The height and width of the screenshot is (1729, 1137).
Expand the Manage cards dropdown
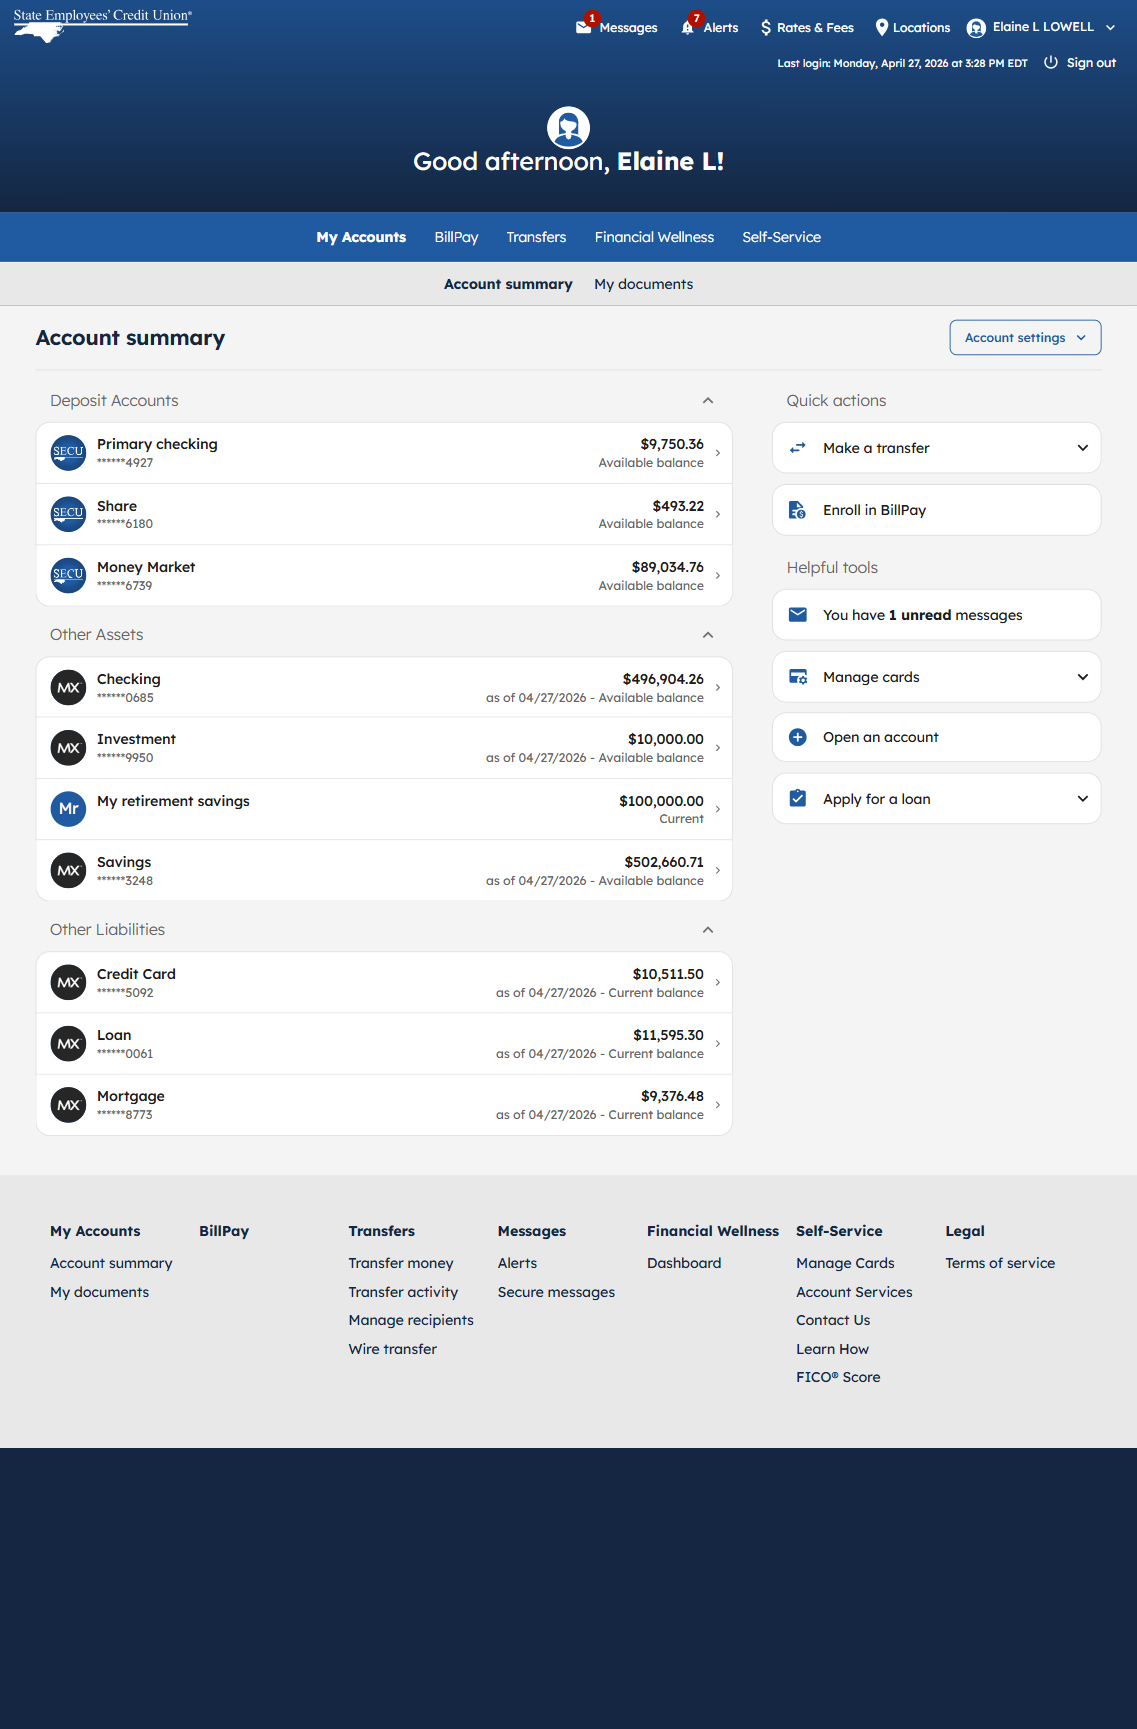point(1082,677)
